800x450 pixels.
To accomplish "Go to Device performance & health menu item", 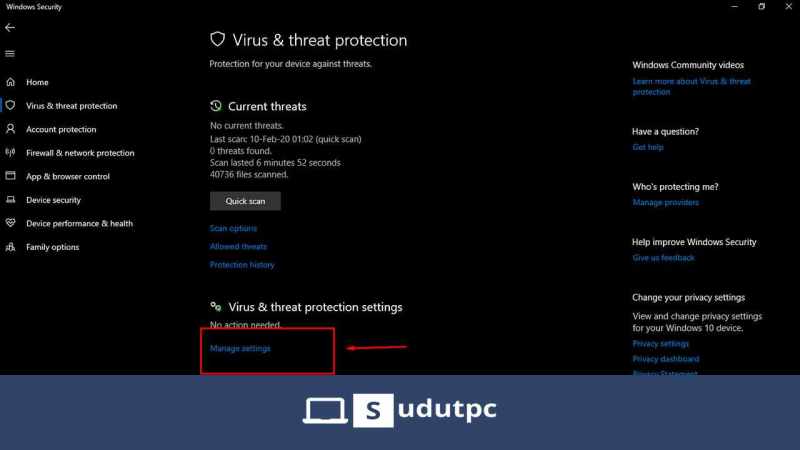I will click(79, 223).
